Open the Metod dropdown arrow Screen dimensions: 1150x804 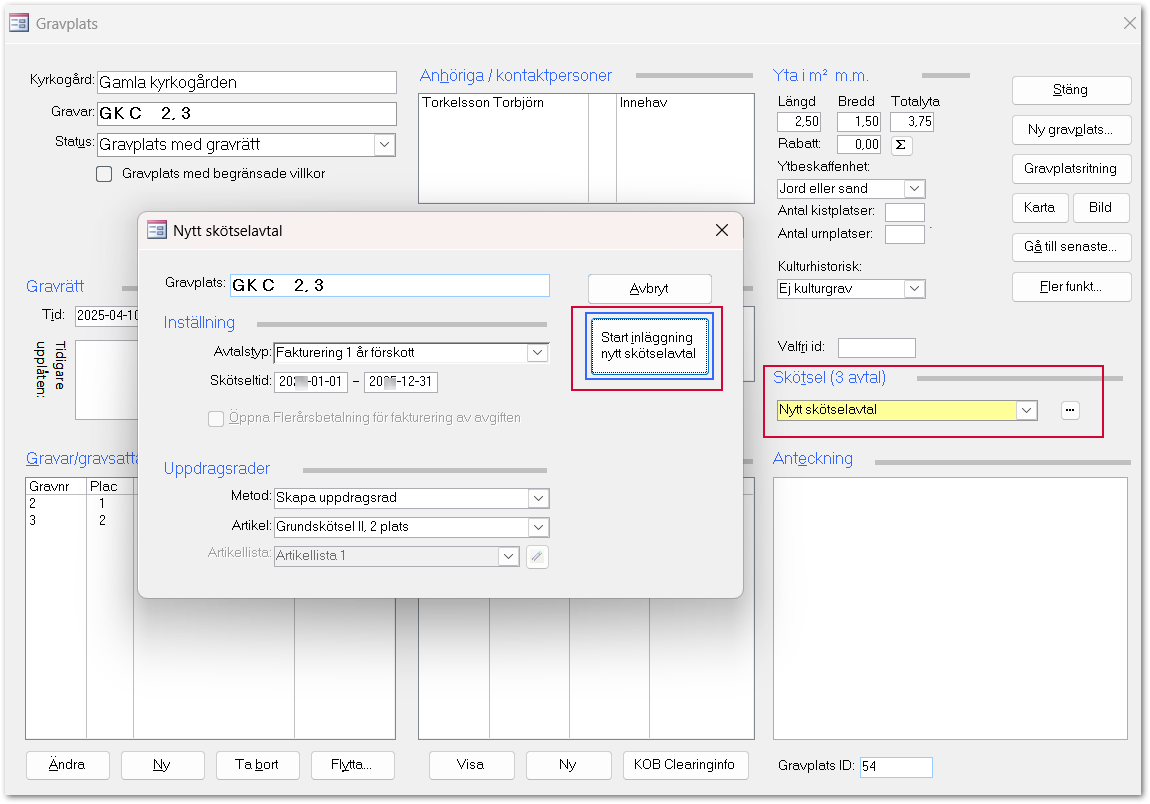[x=538, y=498]
